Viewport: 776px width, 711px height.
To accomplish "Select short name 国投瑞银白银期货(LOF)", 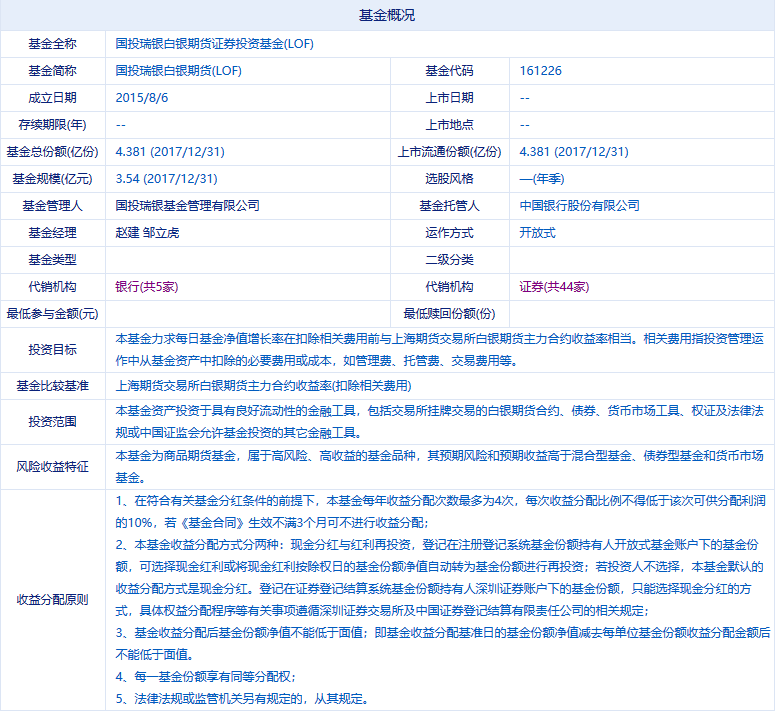I will (178, 71).
